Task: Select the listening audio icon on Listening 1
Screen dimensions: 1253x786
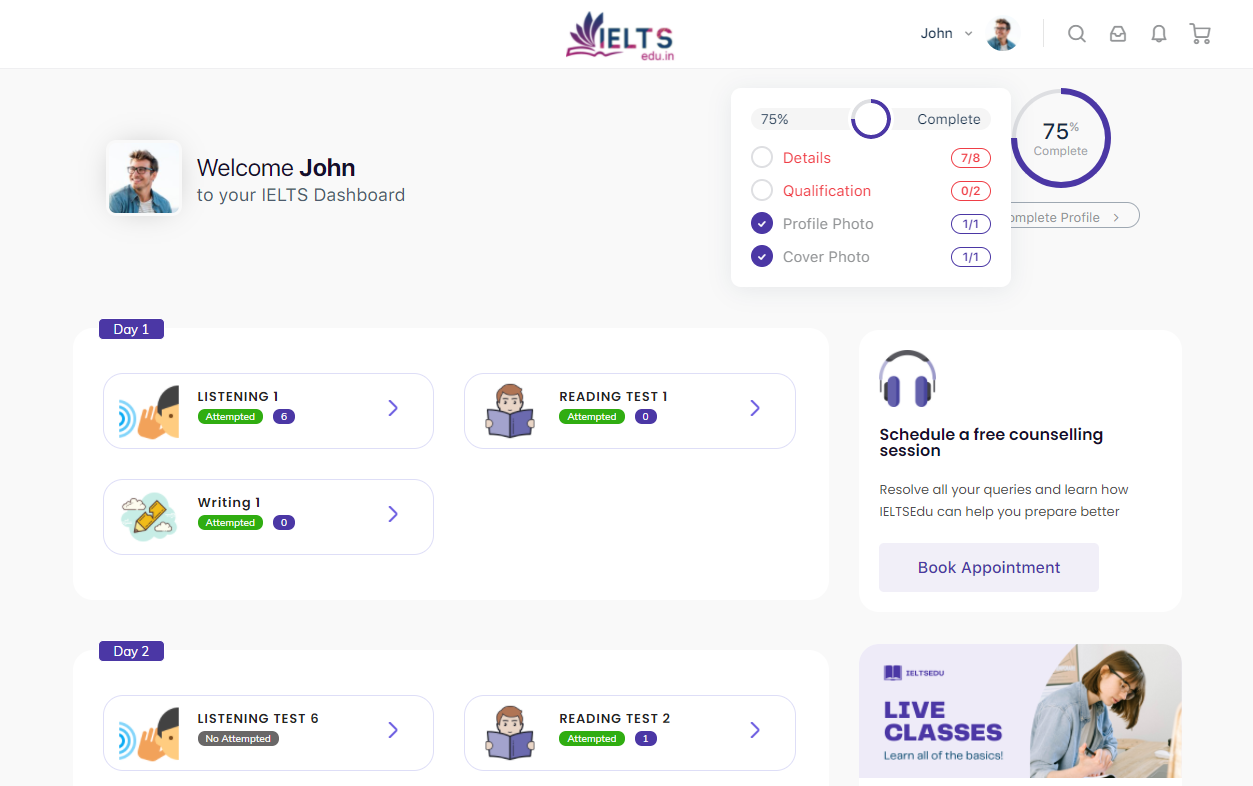Action: [150, 411]
